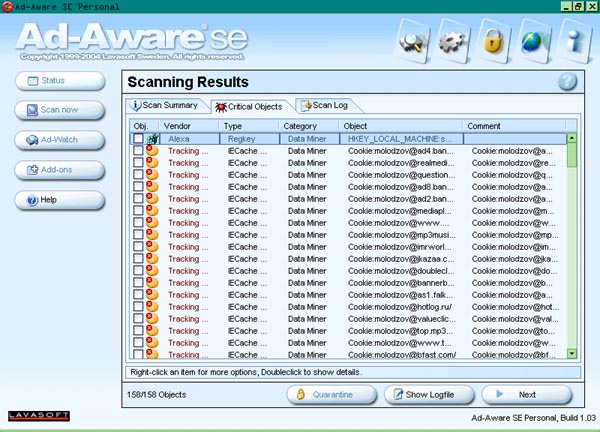This screenshot has height=432, width=600.
Task: Check the box for cookie molodzov@mp3musi
Action: 138,235
